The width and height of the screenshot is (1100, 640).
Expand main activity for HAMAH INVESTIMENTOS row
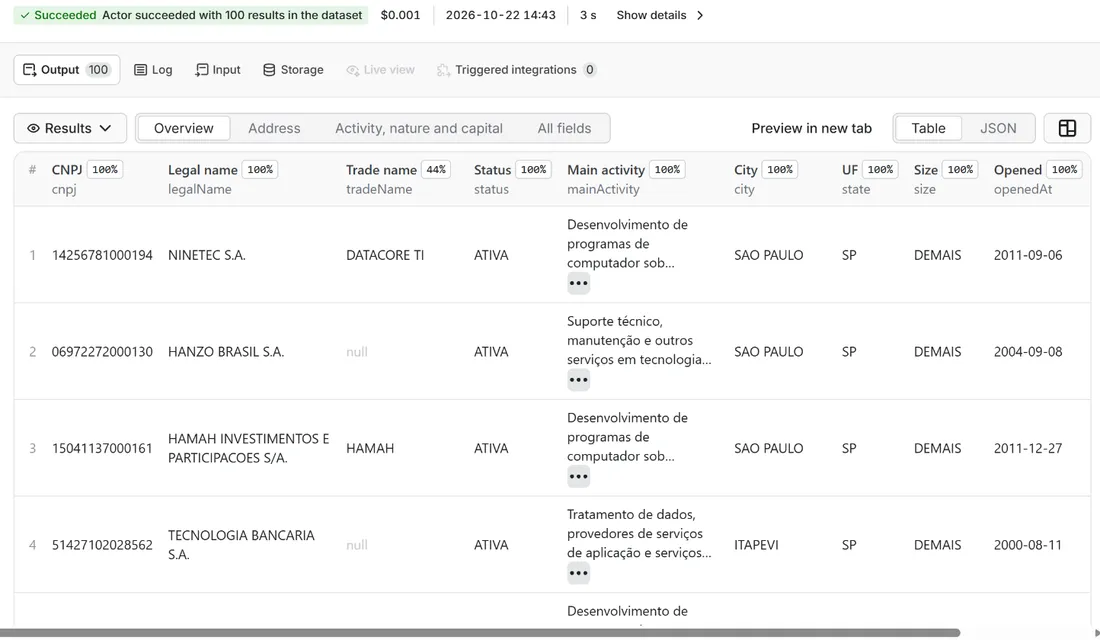pos(579,477)
